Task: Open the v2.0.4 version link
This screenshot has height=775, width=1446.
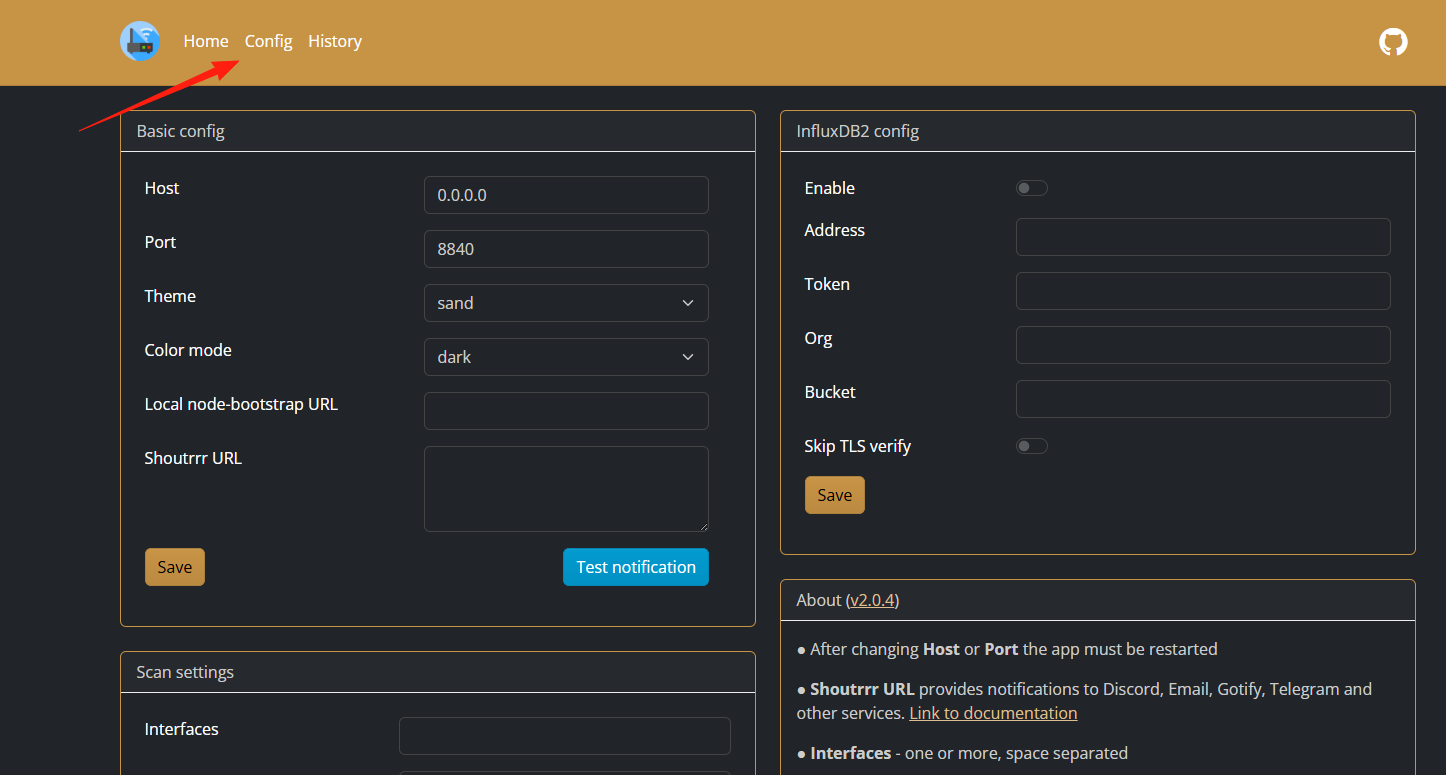Action: tap(874, 600)
